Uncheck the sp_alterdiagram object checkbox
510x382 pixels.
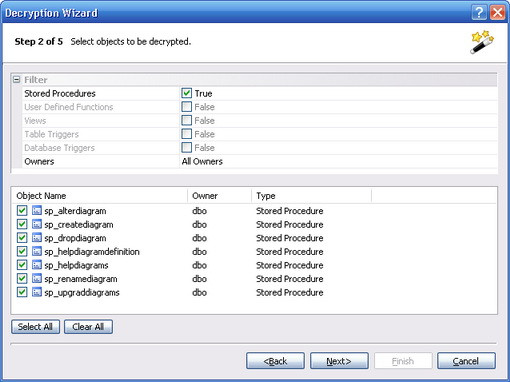point(22,211)
